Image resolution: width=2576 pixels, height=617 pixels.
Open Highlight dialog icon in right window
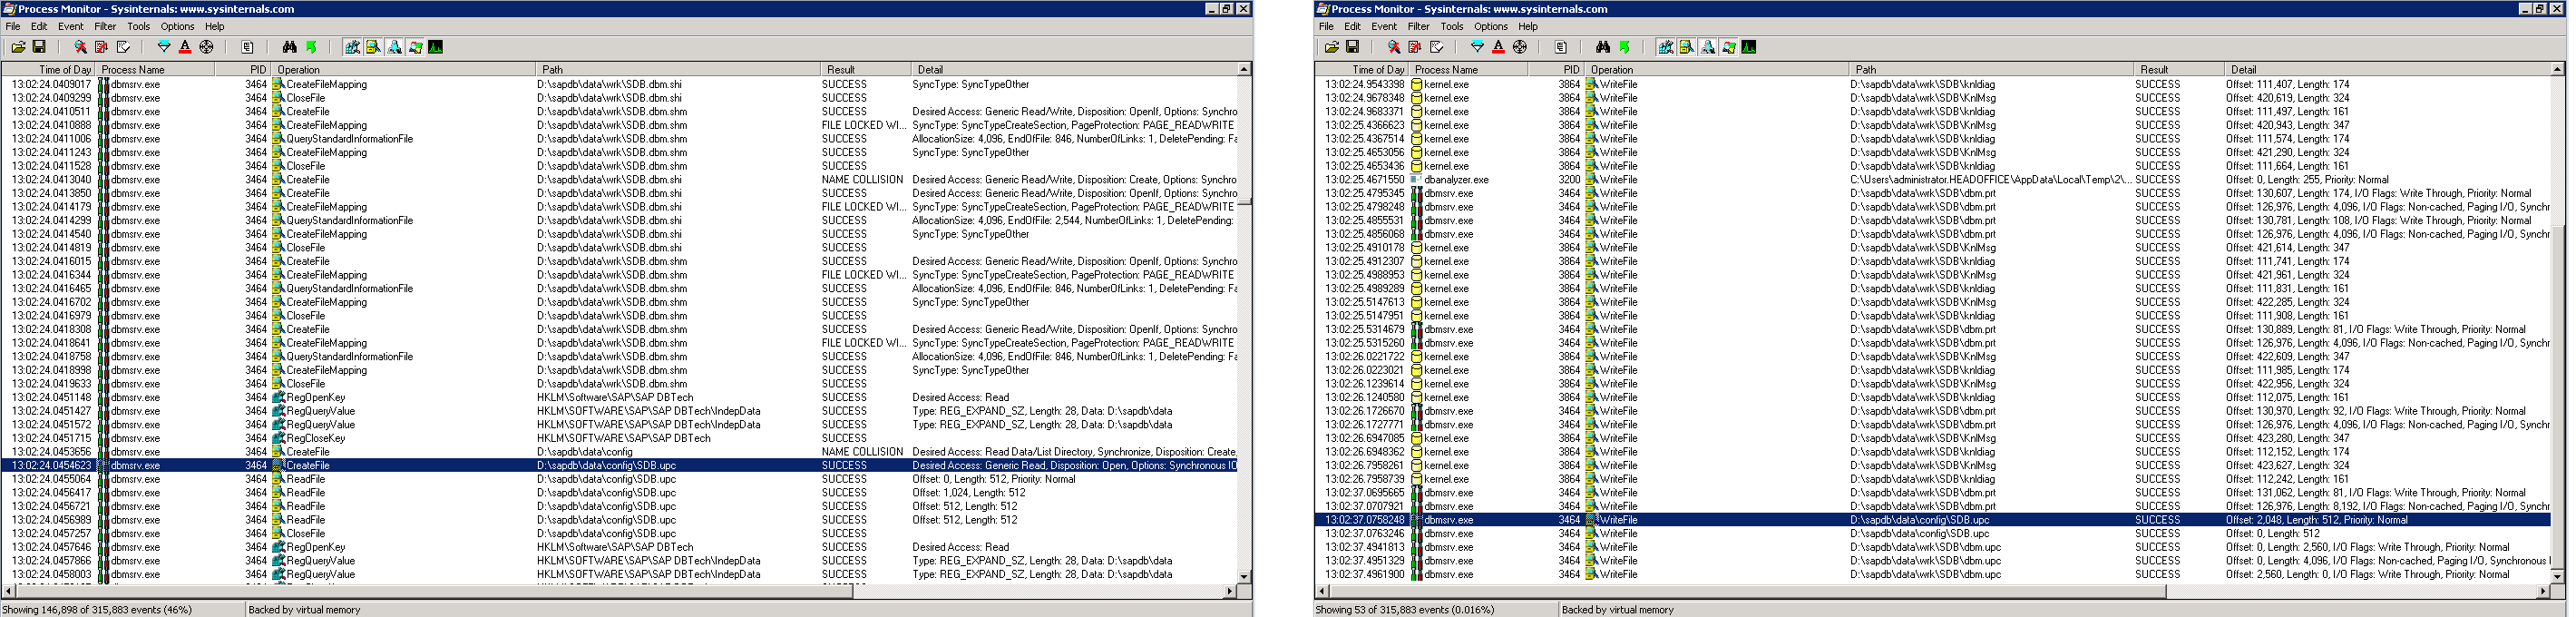[1499, 47]
